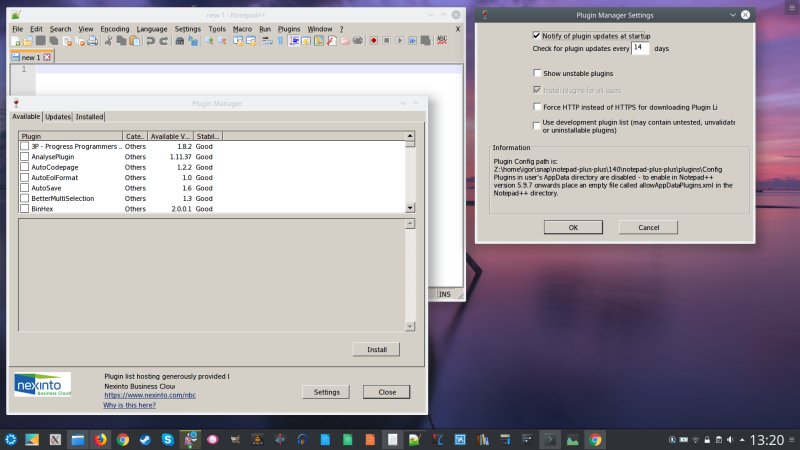The width and height of the screenshot is (800, 450).
Task: Confirm settings with OK
Action: (x=573, y=228)
